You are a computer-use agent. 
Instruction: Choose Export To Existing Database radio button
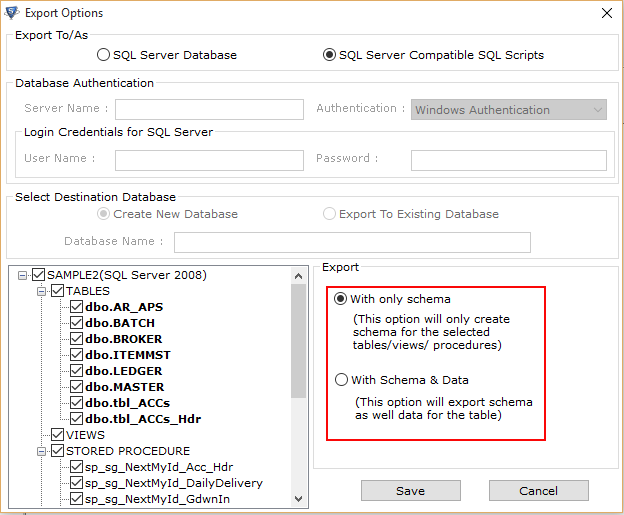(x=329, y=214)
